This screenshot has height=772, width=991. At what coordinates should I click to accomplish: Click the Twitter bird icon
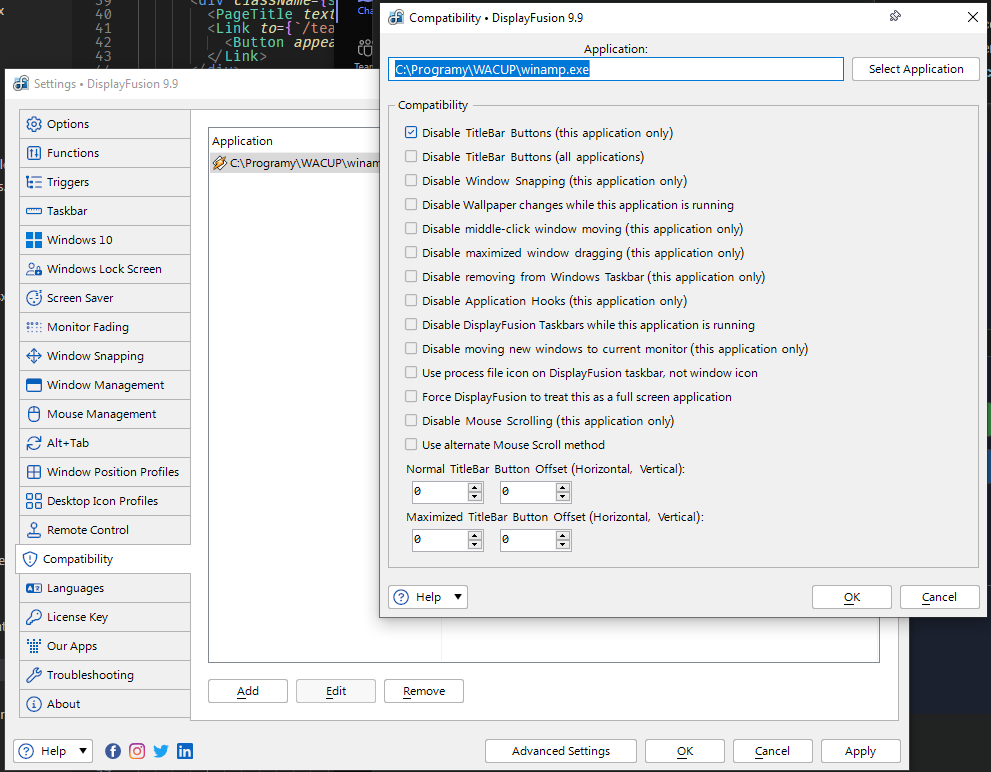click(161, 751)
